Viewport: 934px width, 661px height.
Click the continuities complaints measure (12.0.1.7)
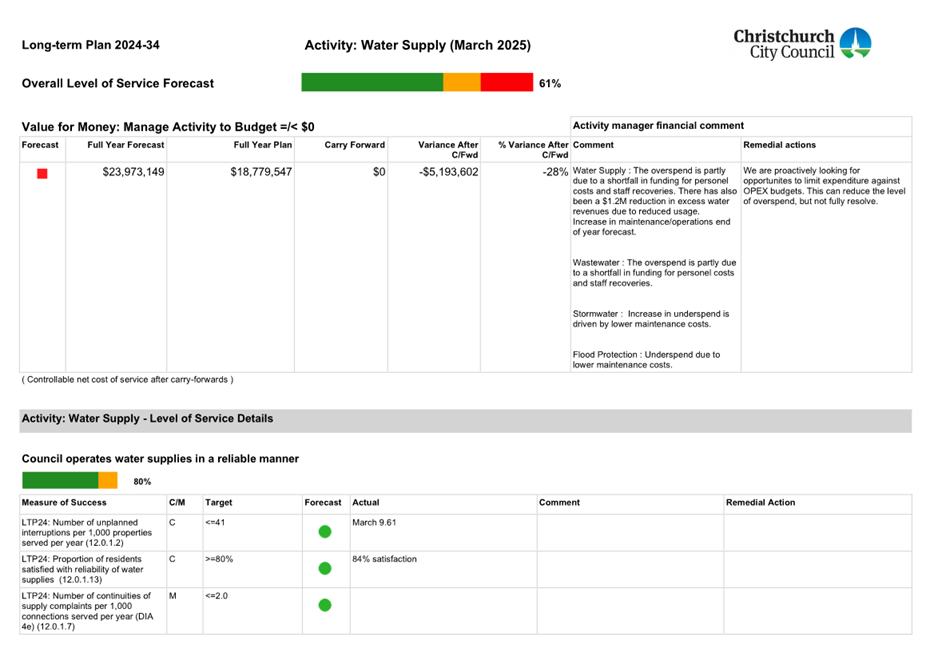tap(88, 611)
